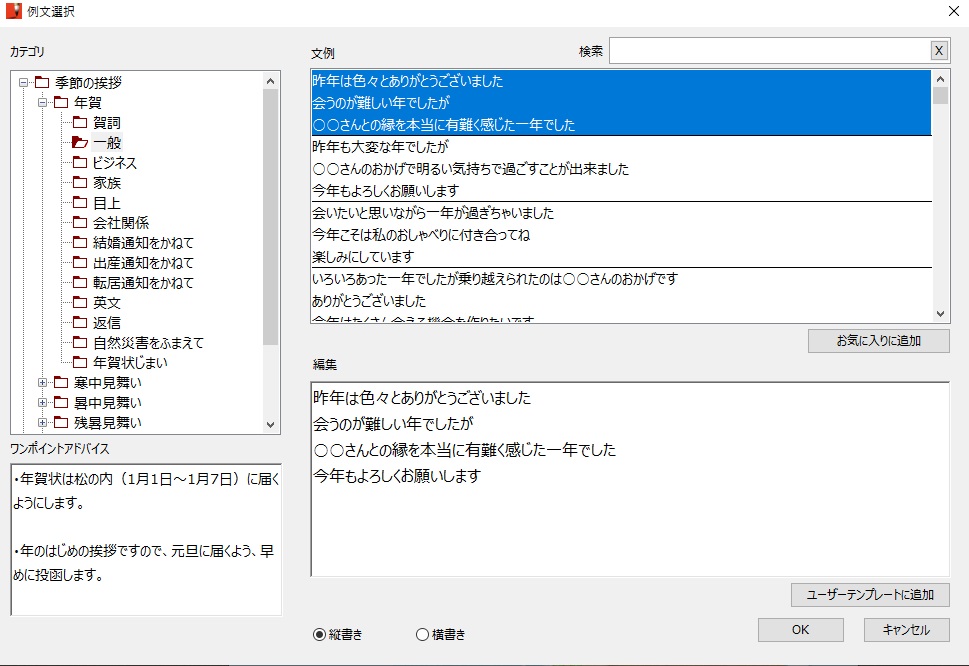Click the folder icon beside 英文
The height and width of the screenshot is (666, 969).
coord(80,303)
